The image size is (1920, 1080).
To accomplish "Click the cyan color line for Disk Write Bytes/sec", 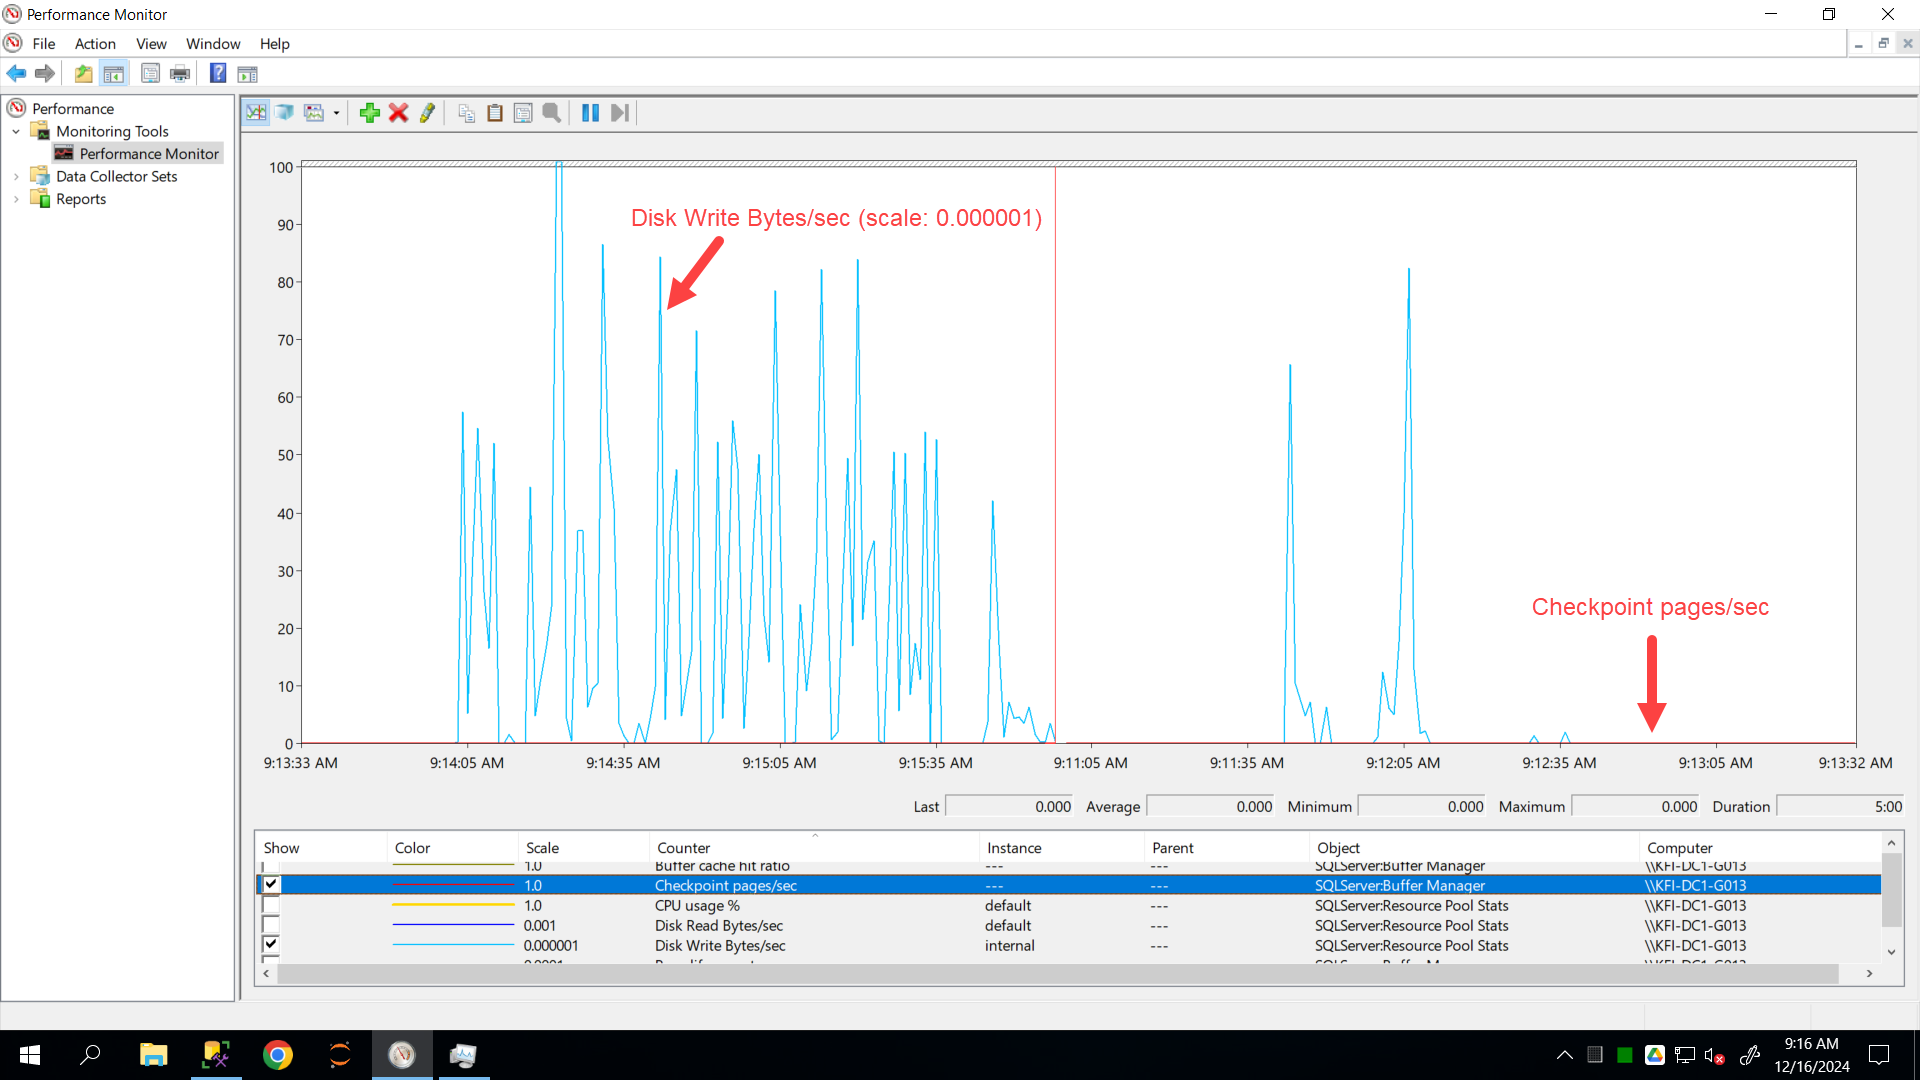I will 453,945.
